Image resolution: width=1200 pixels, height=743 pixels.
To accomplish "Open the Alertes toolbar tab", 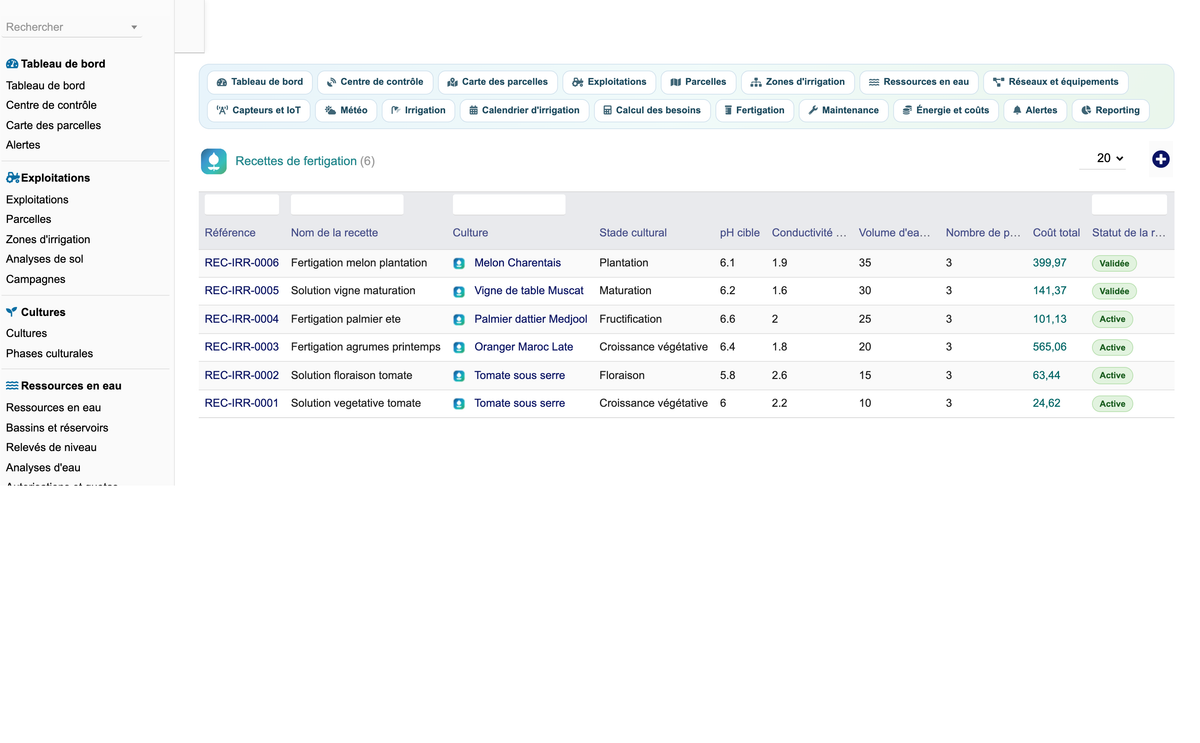I will point(1035,110).
